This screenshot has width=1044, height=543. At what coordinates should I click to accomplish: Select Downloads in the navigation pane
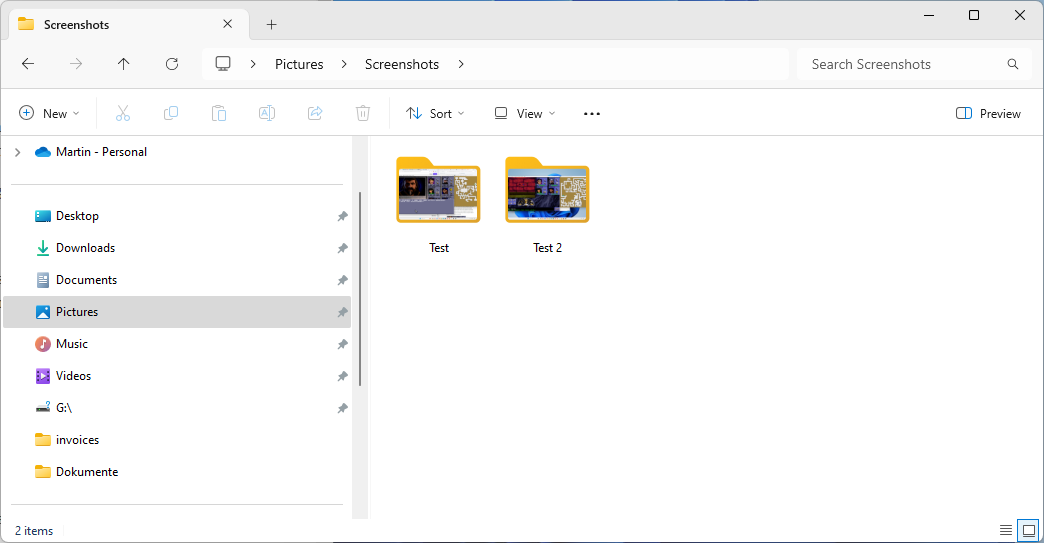[x=85, y=248]
